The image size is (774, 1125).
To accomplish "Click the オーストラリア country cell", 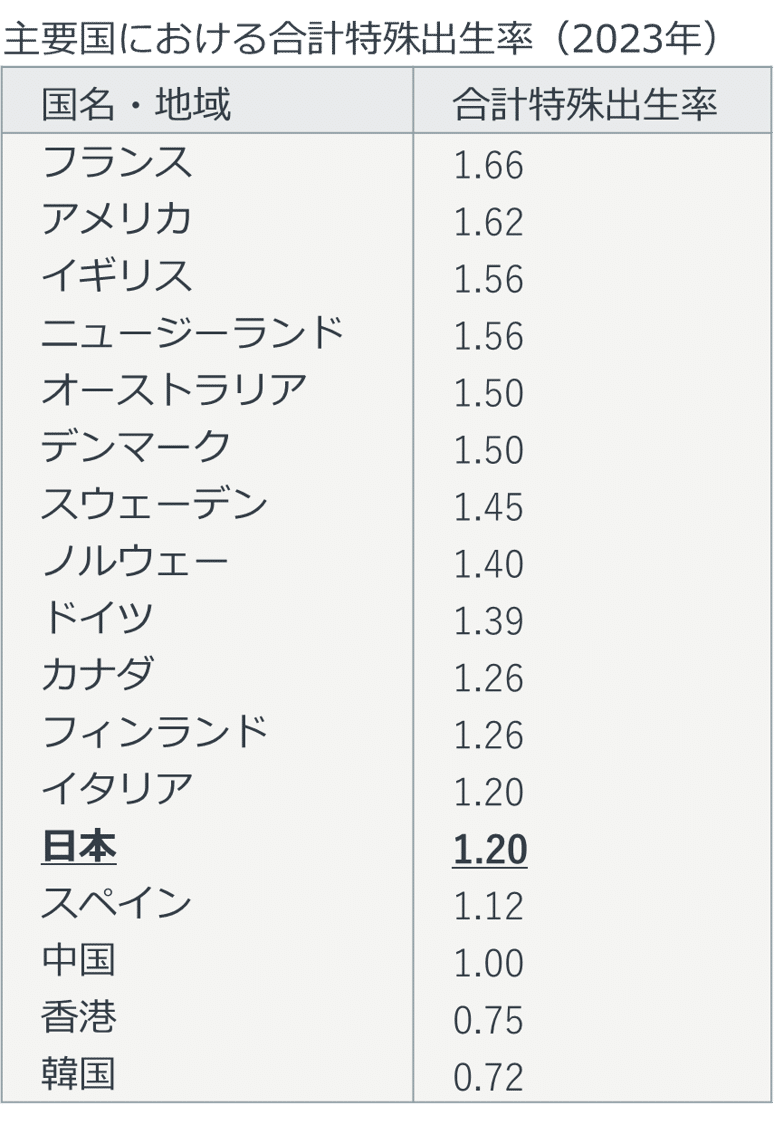I will [x=174, y=390].
